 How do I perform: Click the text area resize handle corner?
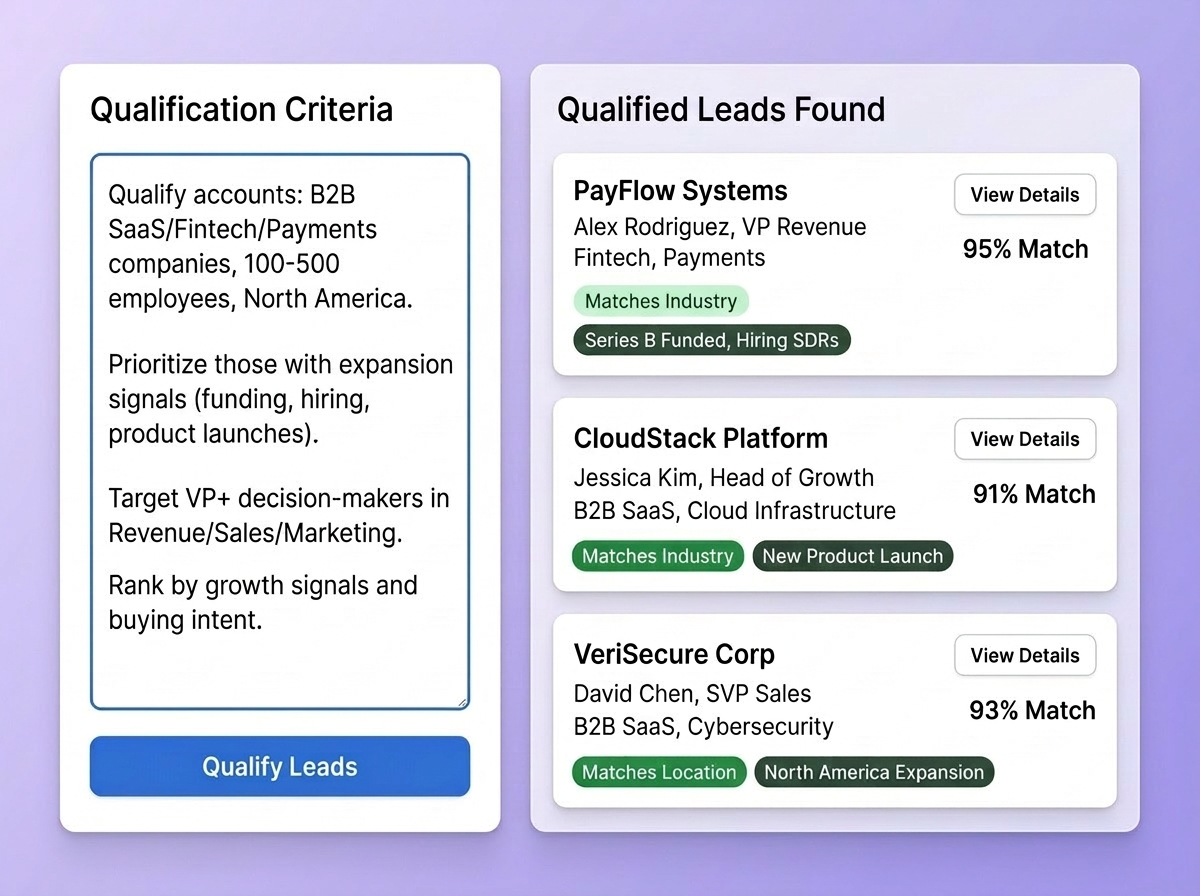462,702
